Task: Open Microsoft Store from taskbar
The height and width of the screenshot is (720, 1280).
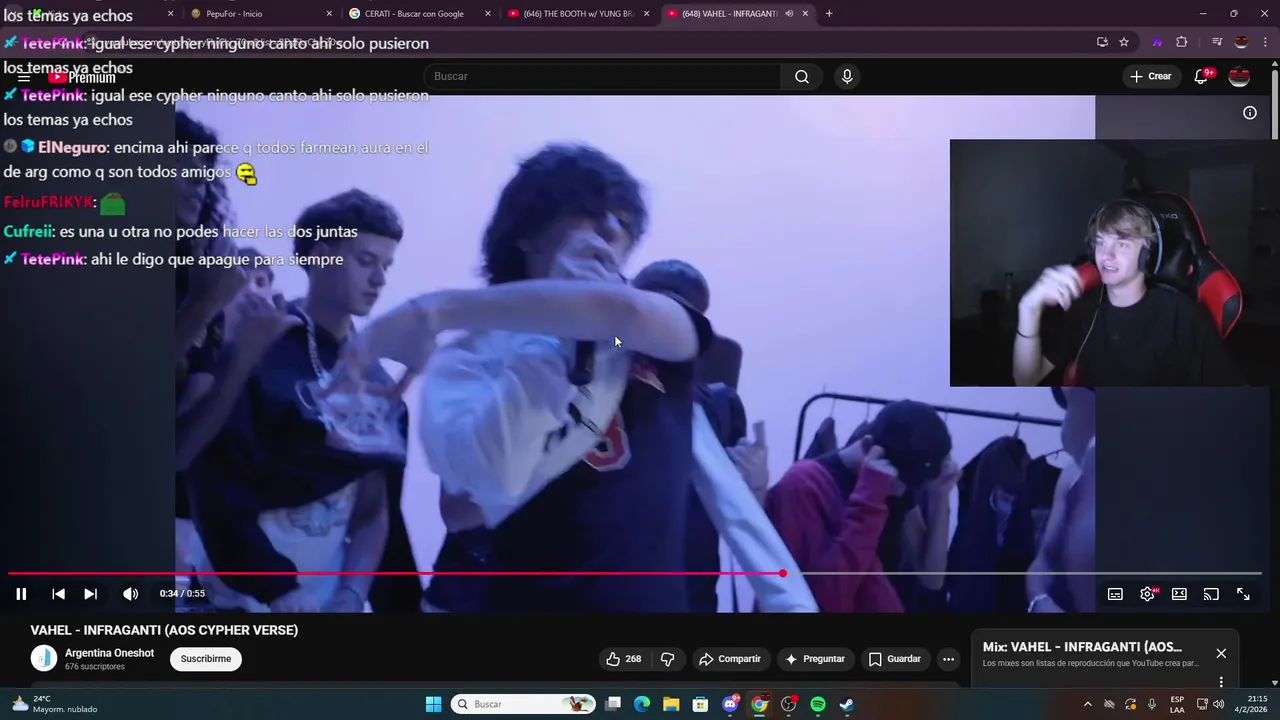Action: 701,704
